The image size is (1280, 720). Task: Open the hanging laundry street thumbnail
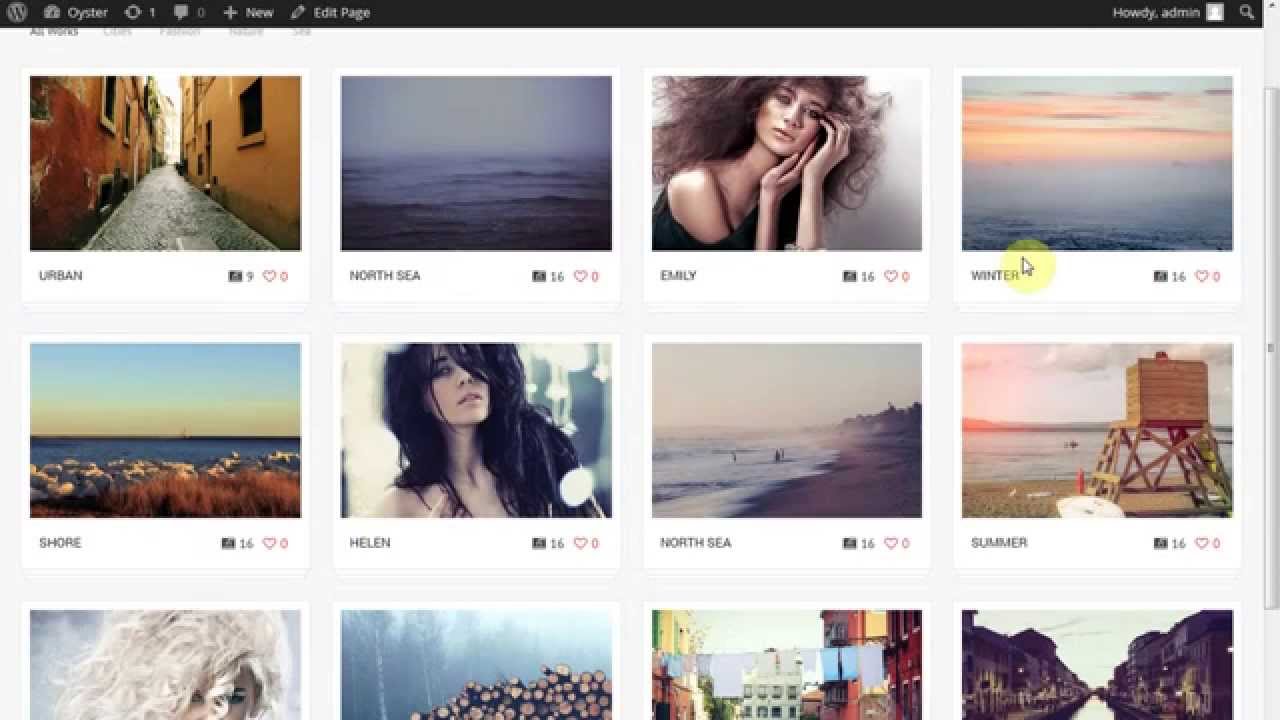pos(787,665)
